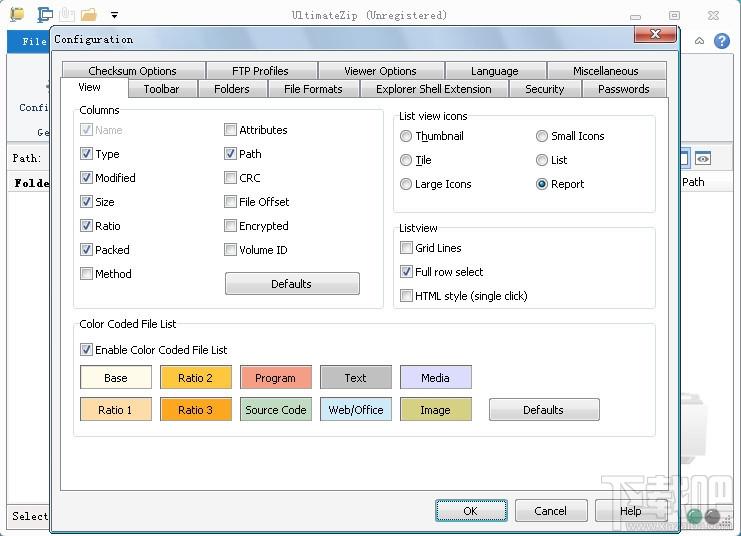
Task: Select the Small Icons list view option
Action: (542, 136)
